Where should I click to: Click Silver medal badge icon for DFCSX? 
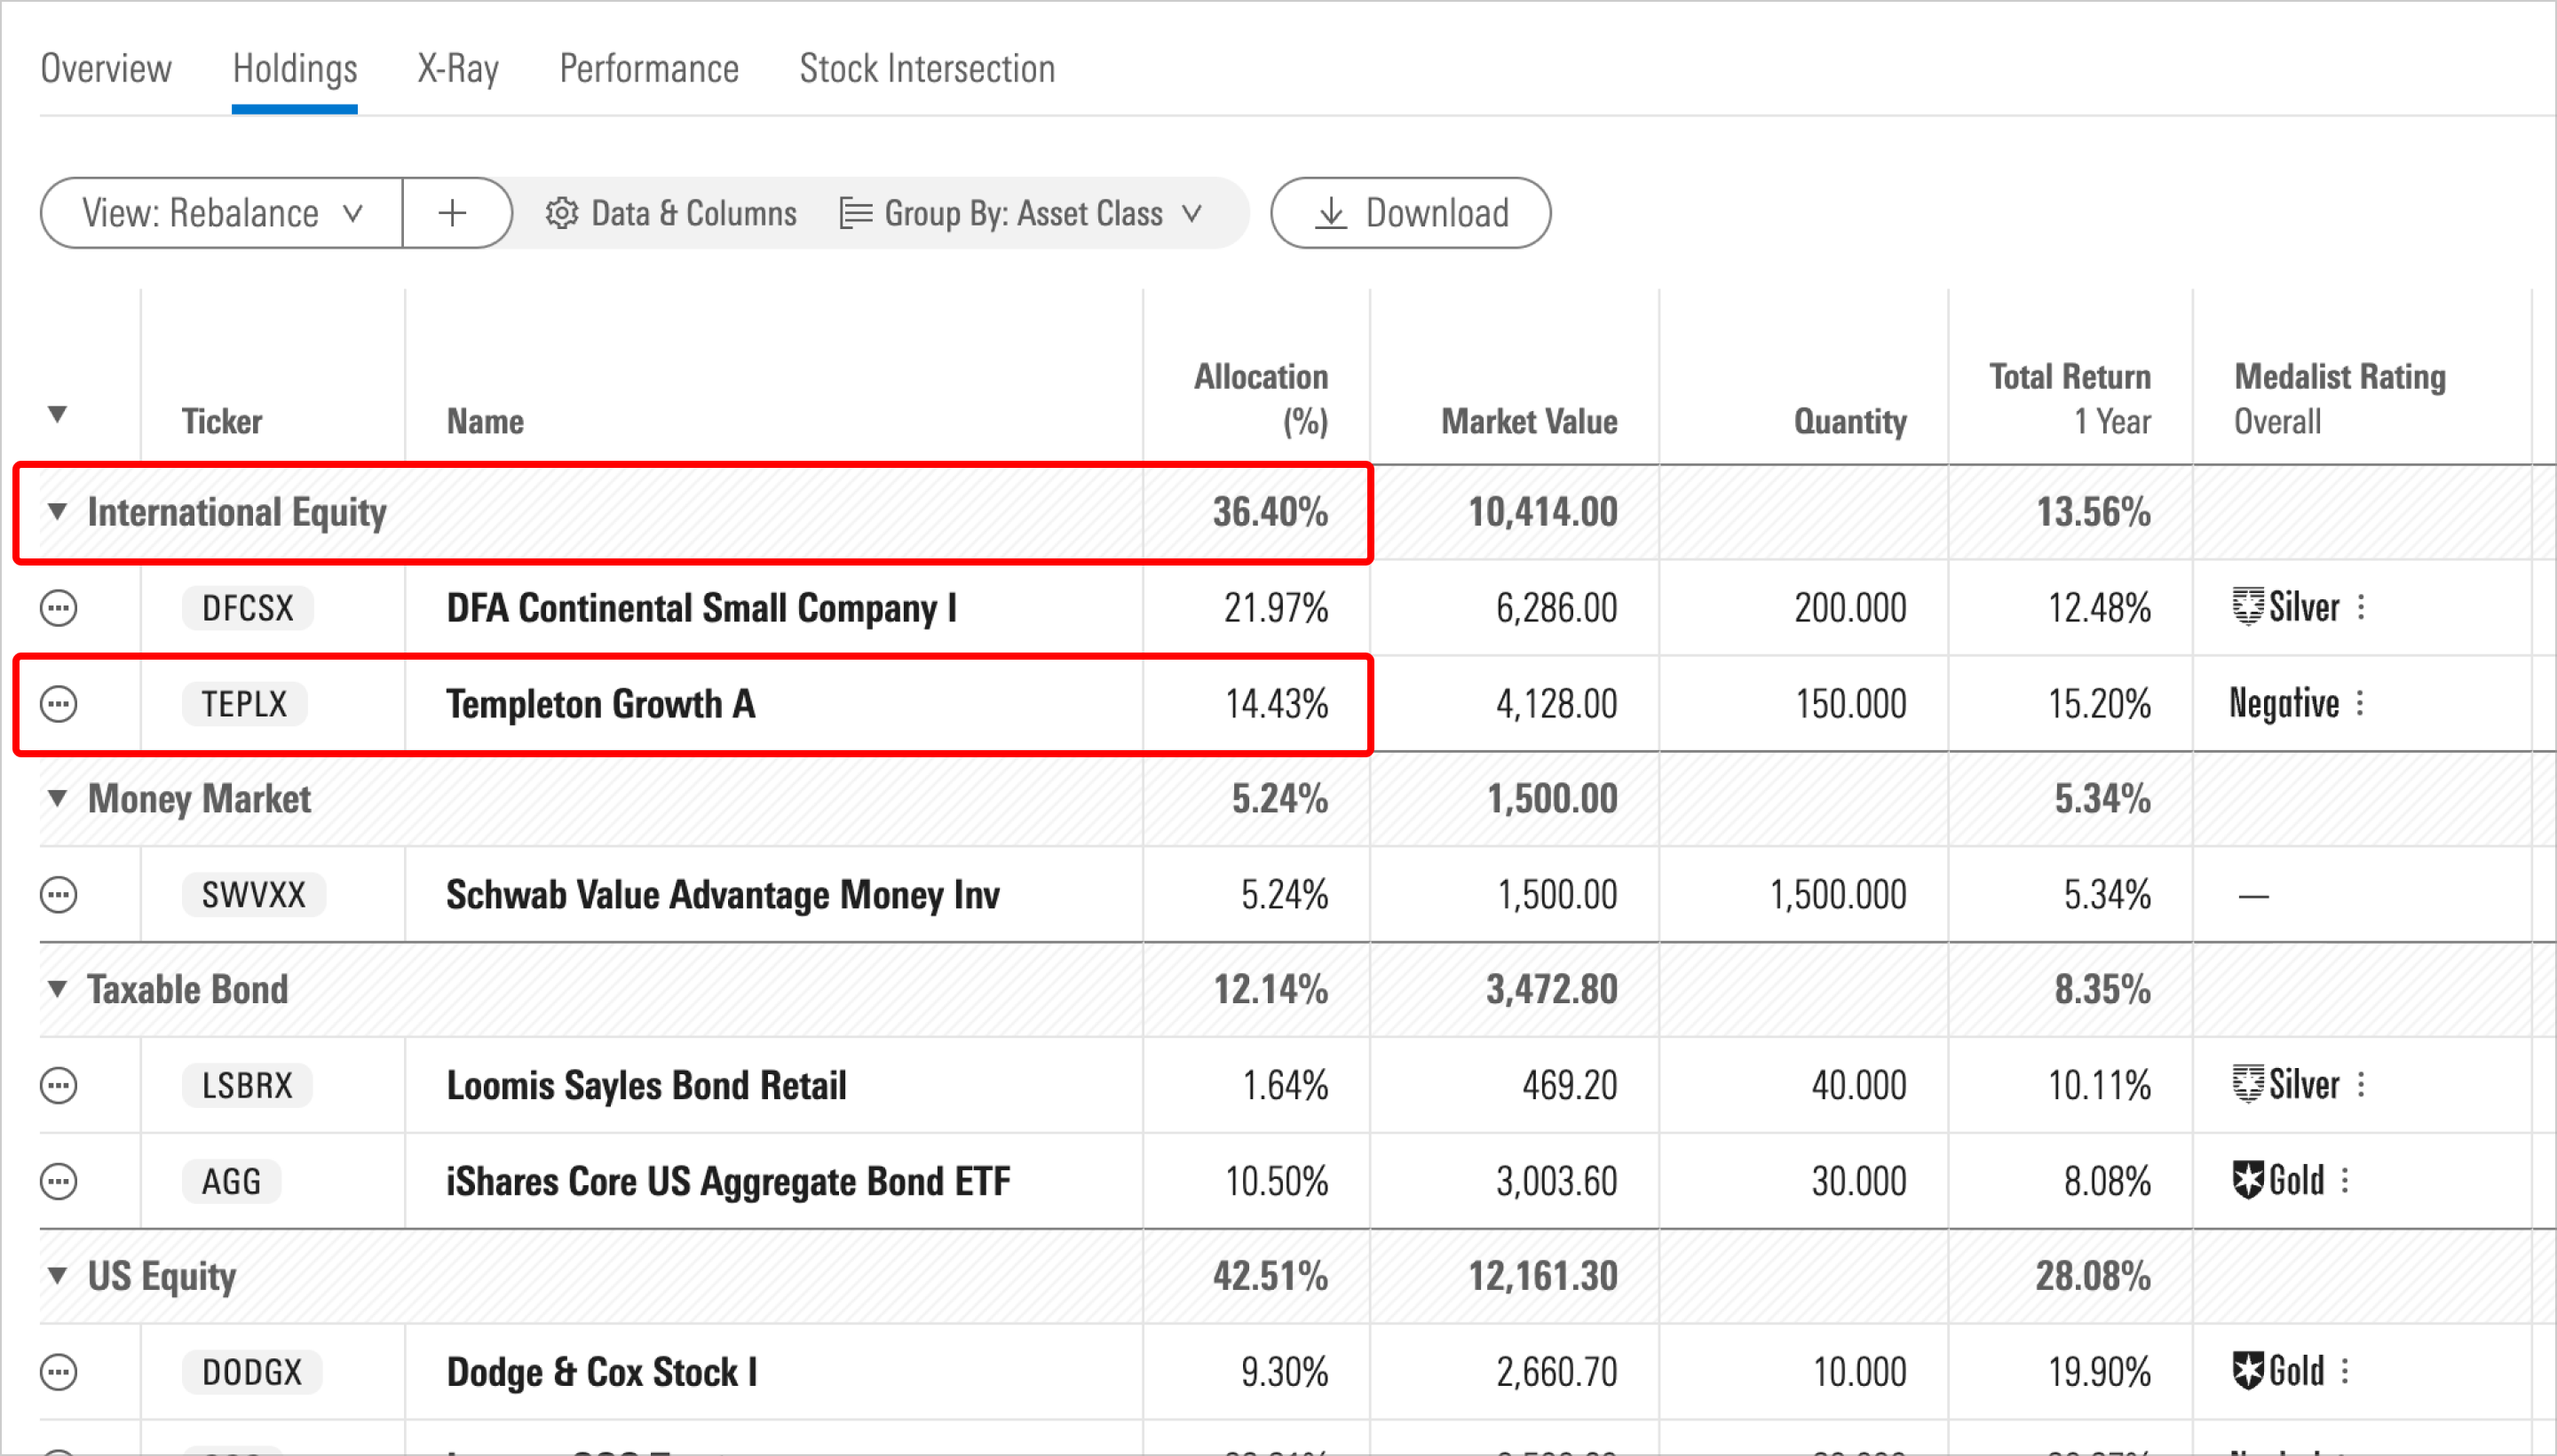(x=2247, y=607)
